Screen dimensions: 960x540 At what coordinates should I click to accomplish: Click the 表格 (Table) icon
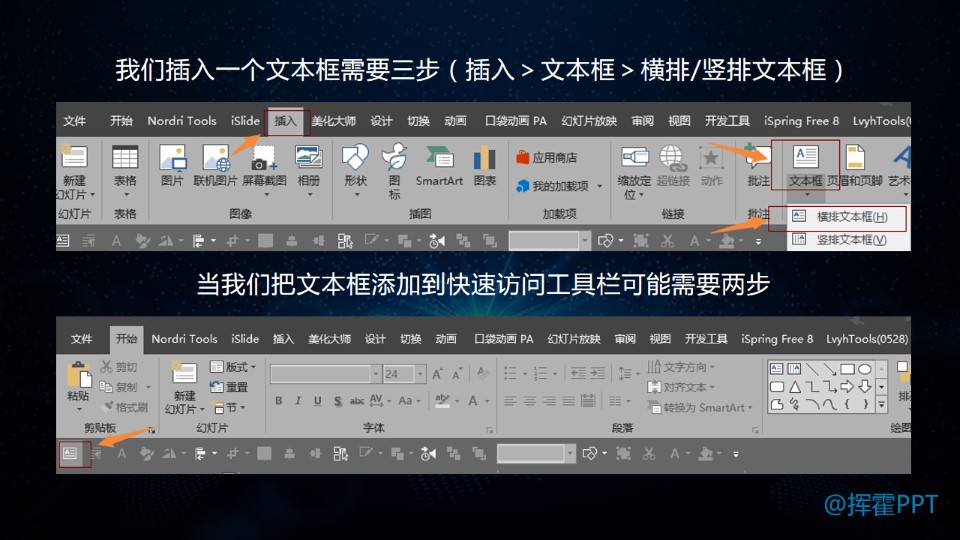(125, 159)
